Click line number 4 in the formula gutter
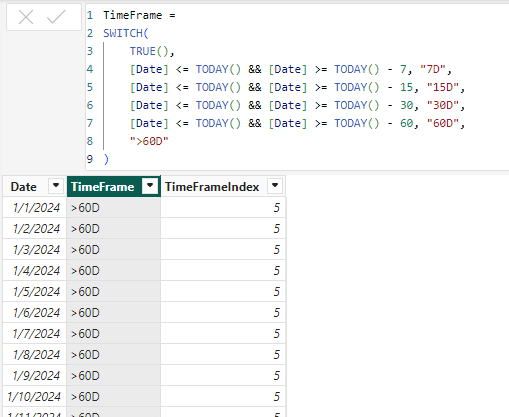The width and height of the screenshot is (509, 417). tap(90, 69)
